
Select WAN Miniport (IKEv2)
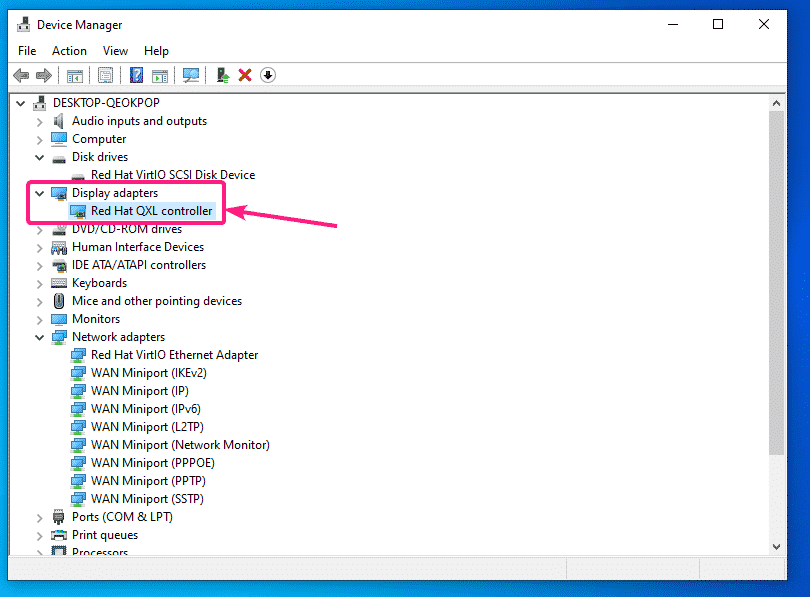[149, 373]
